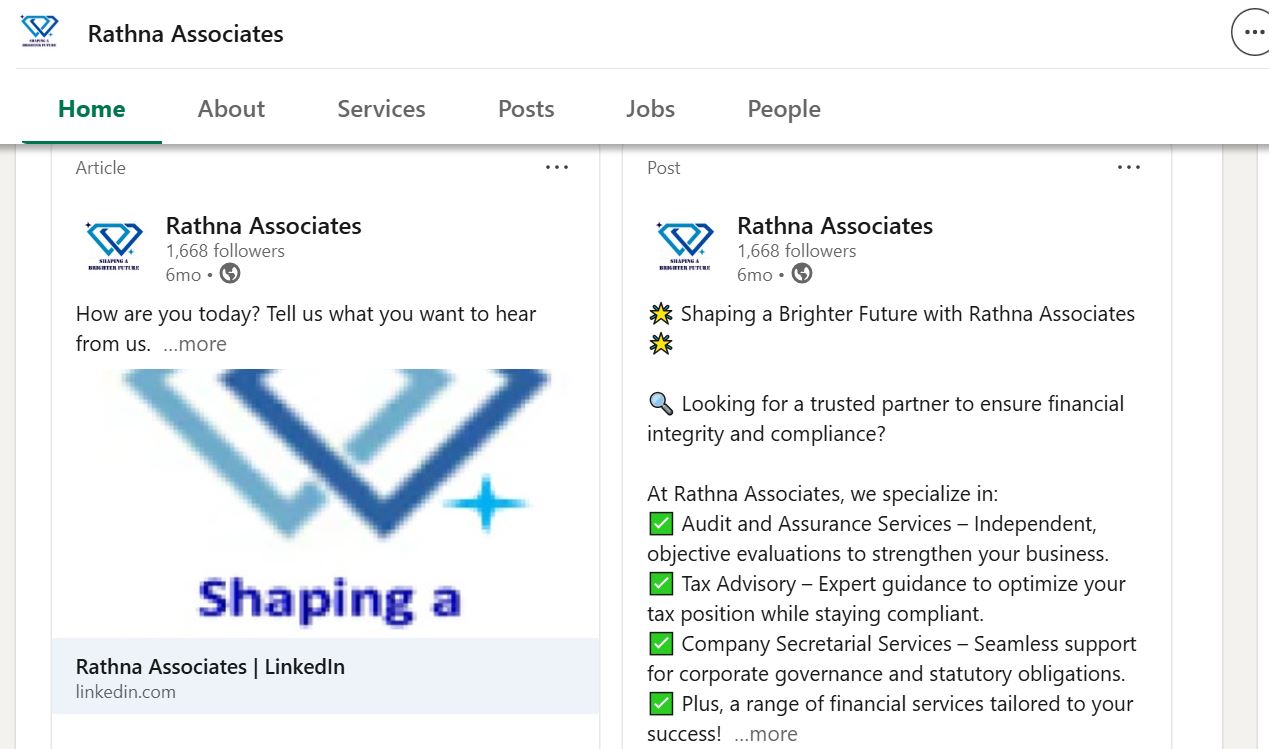This screenshot has width=1269, height=749.
Task: Click the globe visibility icon in the Article card
Action: [230, 274]
